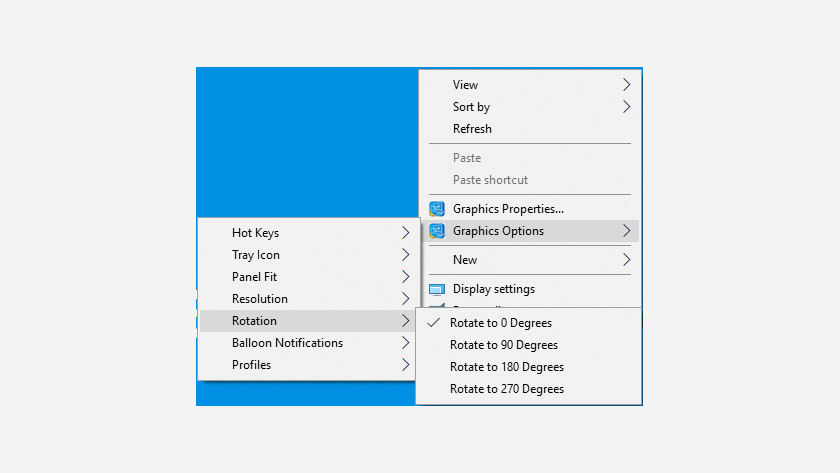This screenshot has width=840, height=473.
Task: Choose Rotate to 180 Degrees
Action: pos(506,367)
